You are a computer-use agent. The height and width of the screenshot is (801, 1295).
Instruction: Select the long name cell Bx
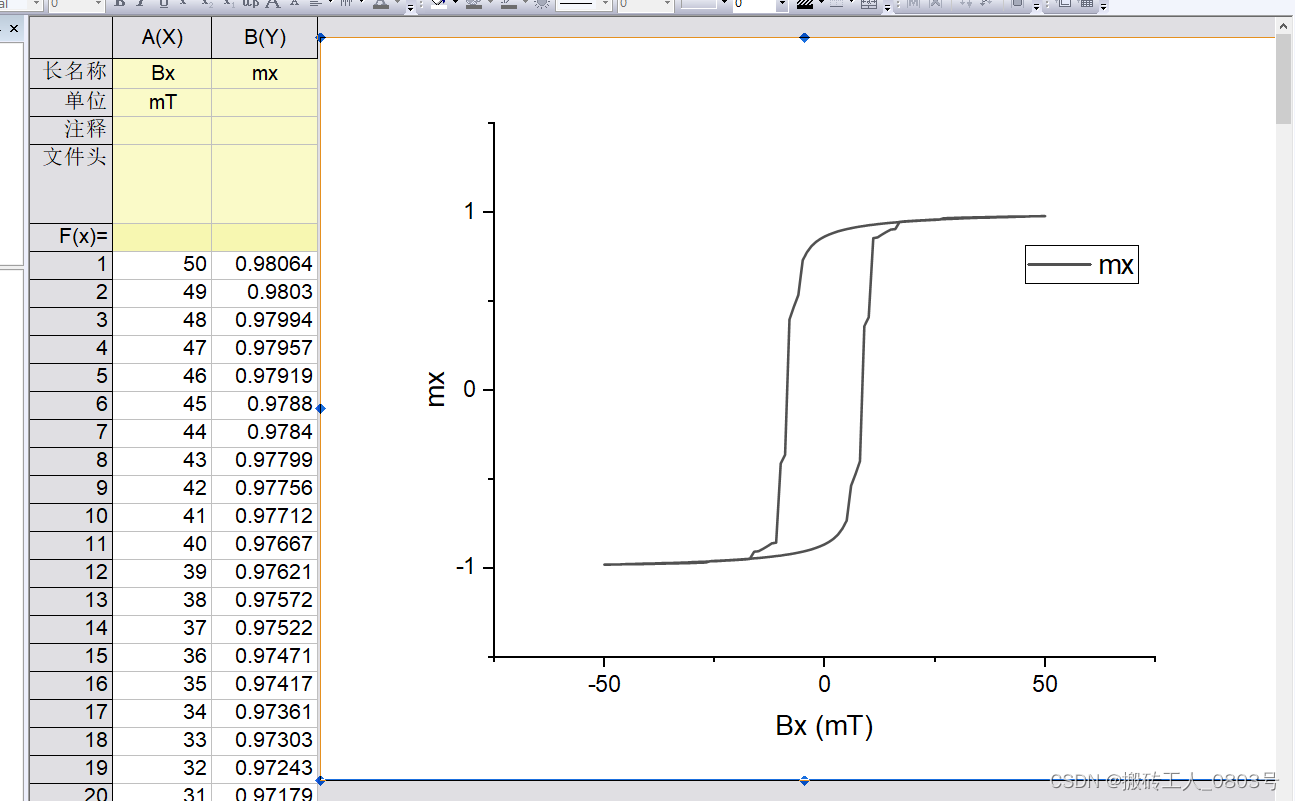[162, 74]
